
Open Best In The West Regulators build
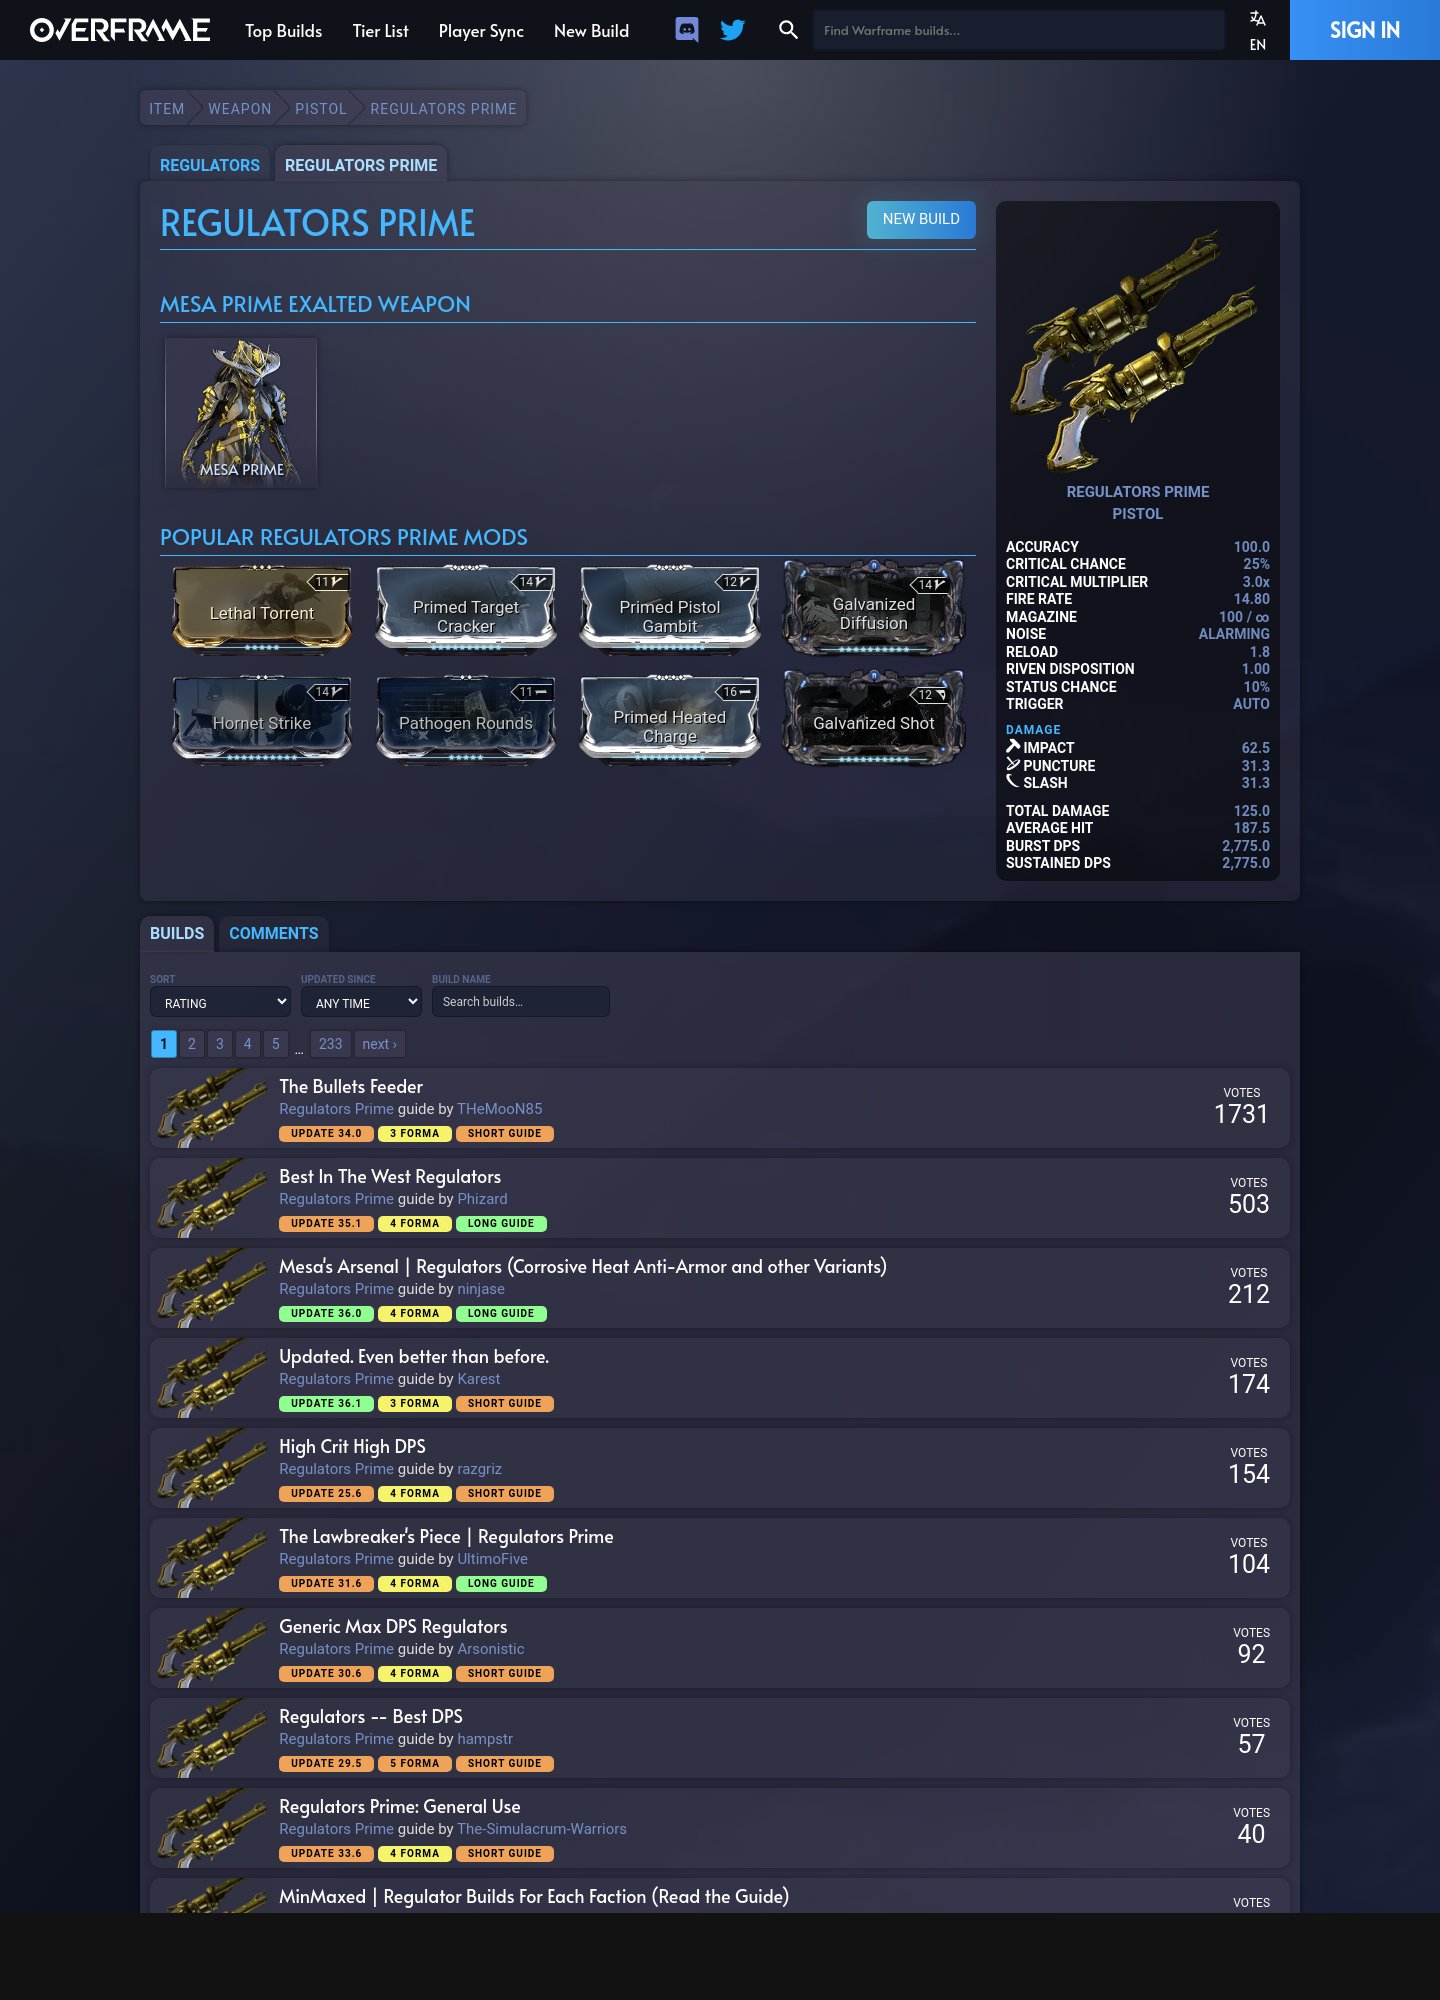(390, 1176)
